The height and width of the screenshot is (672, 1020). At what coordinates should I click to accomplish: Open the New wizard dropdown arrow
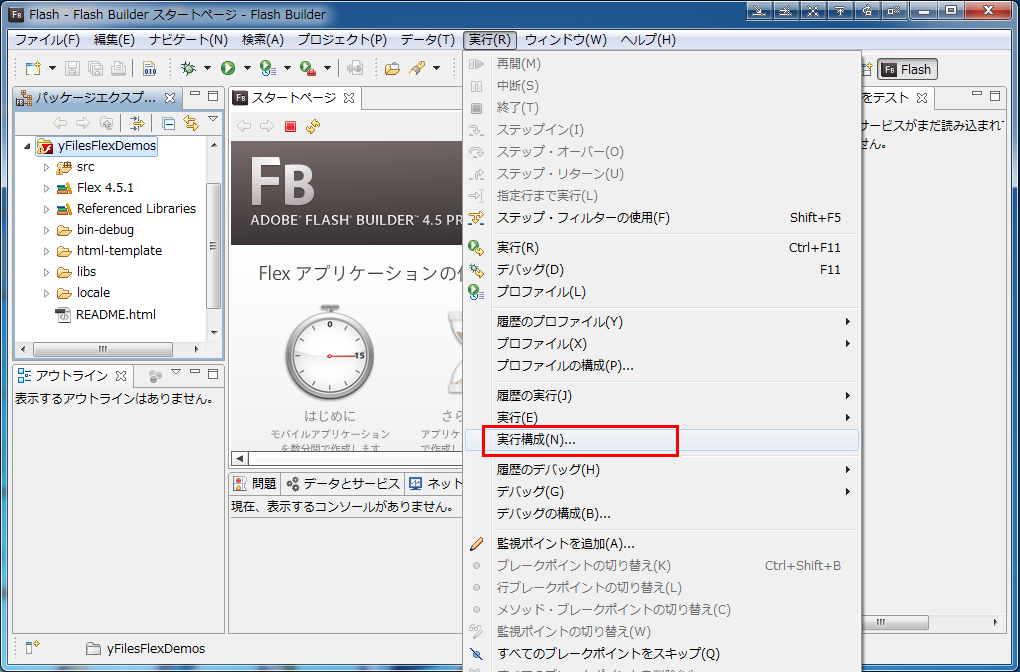point(53,68)
